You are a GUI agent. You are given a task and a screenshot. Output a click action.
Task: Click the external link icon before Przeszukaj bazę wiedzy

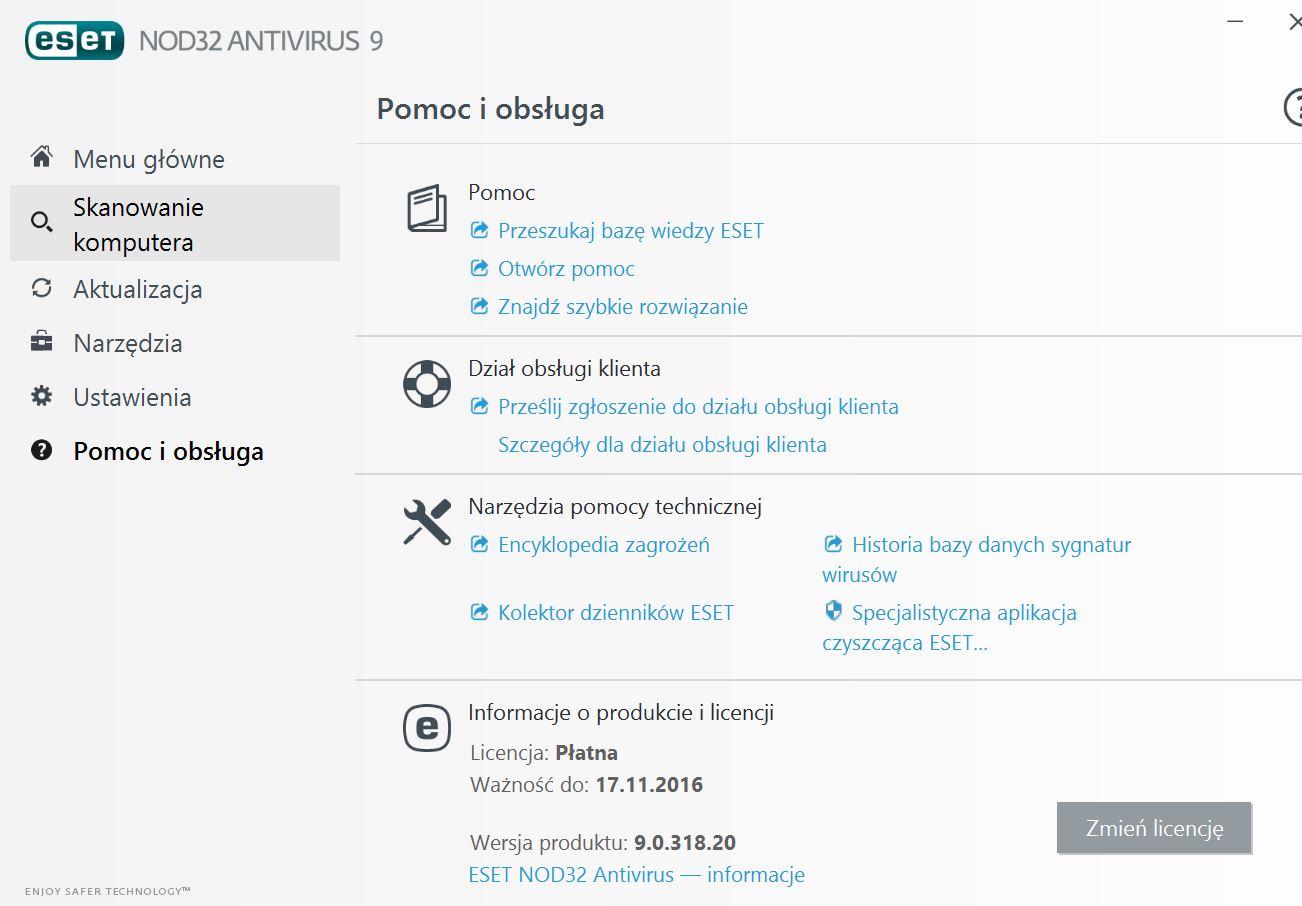tap(479, 231)
